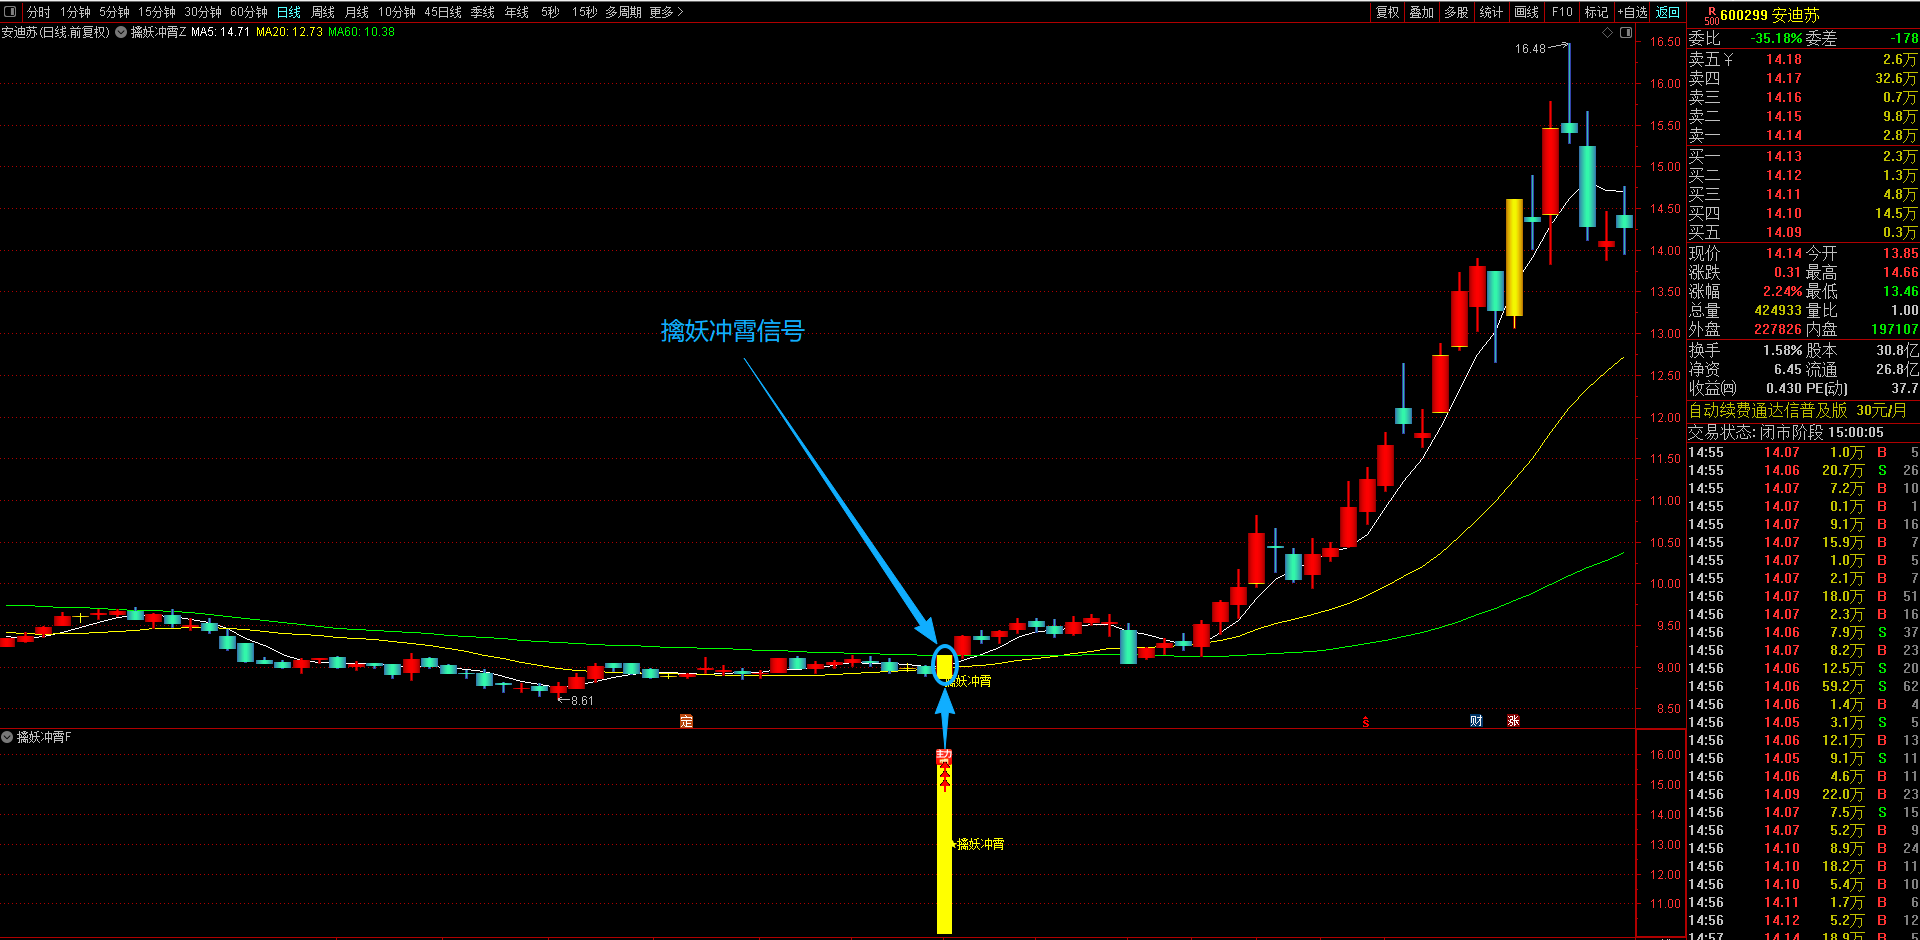The image size is (1920, 940).
Task: Click the 换手 1.58% value
Action: 1782,351
